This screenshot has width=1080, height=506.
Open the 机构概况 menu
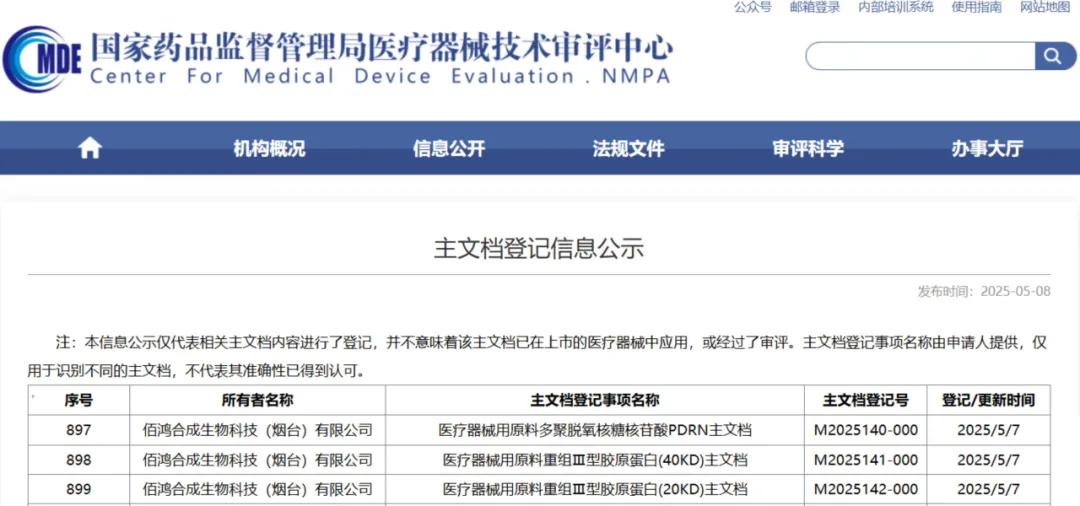269,148
